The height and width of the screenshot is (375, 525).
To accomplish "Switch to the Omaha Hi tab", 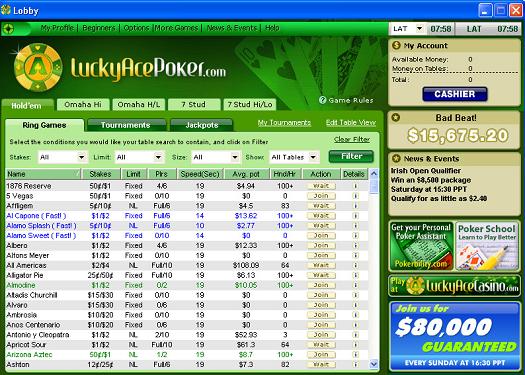I will click(x=83, y=104).
